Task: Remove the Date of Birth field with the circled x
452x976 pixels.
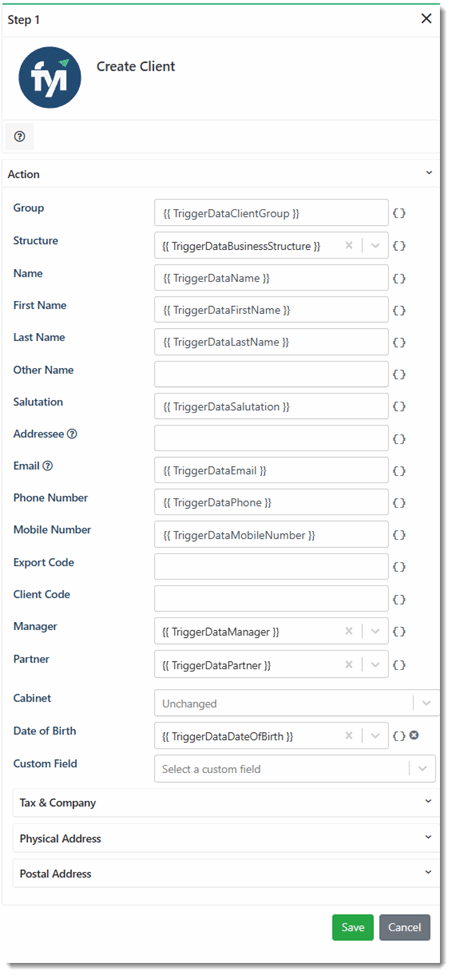Action: [x=413, y=736]
